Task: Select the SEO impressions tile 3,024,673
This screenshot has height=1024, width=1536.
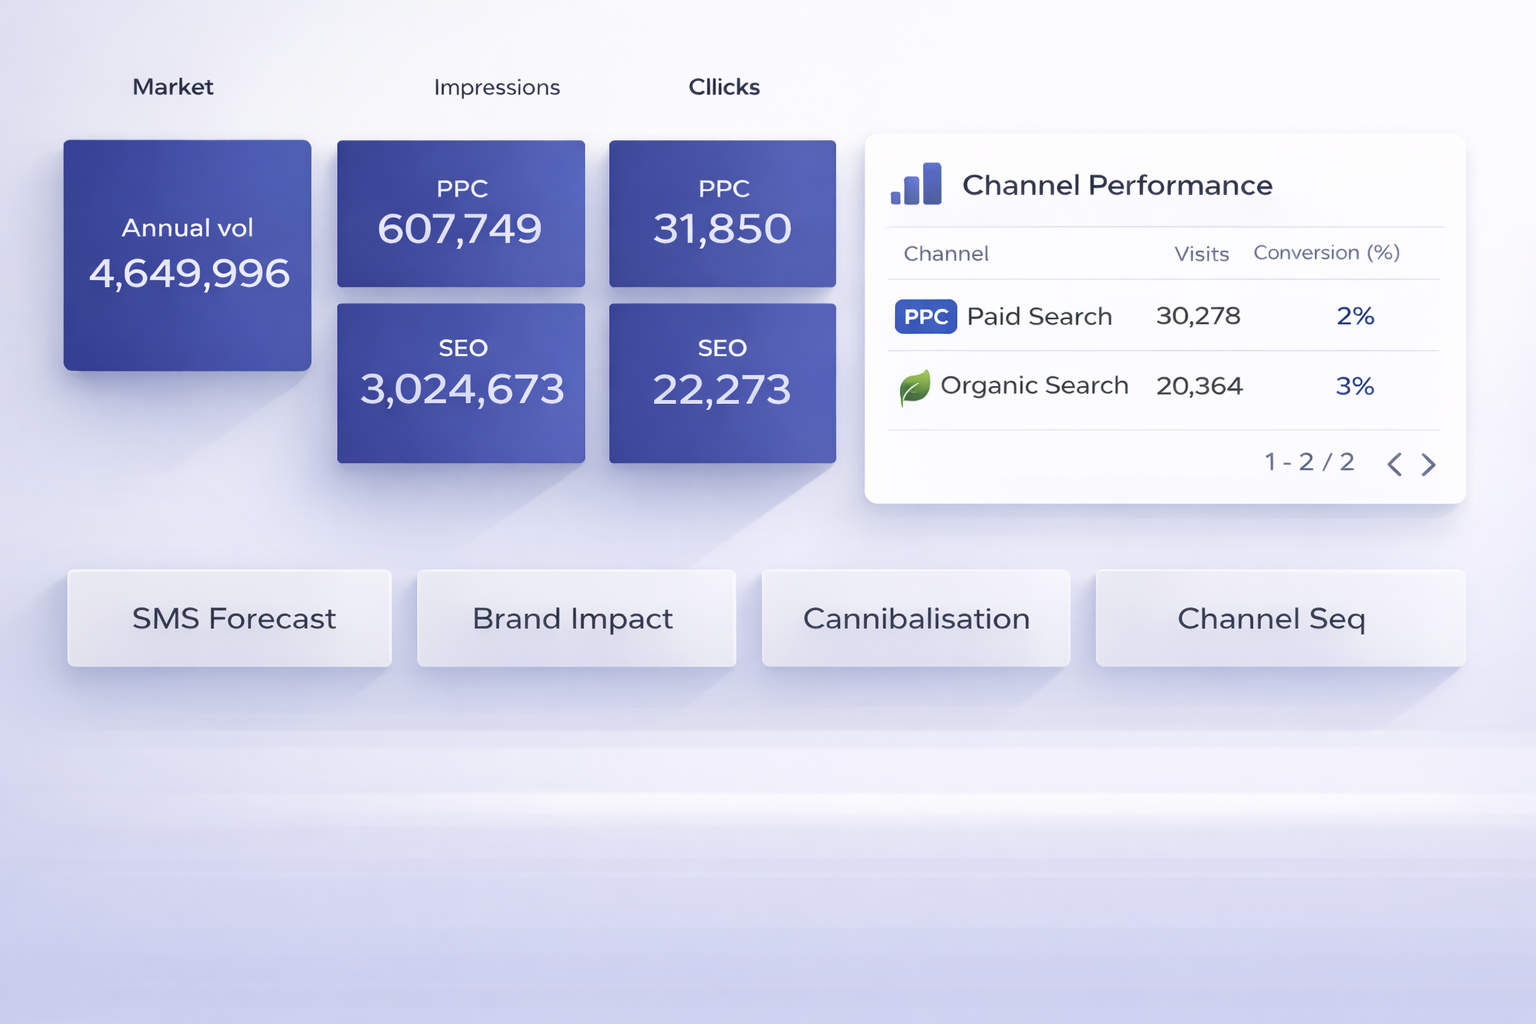Action: [461, 383]
